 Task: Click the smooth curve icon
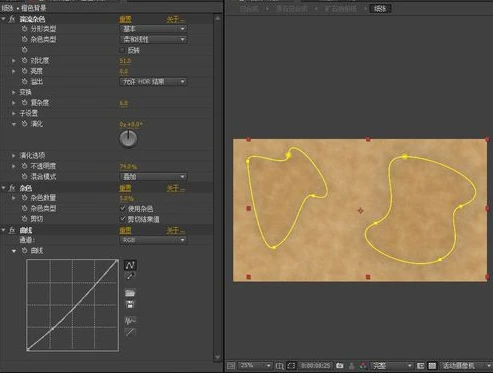tap(130, 321)
